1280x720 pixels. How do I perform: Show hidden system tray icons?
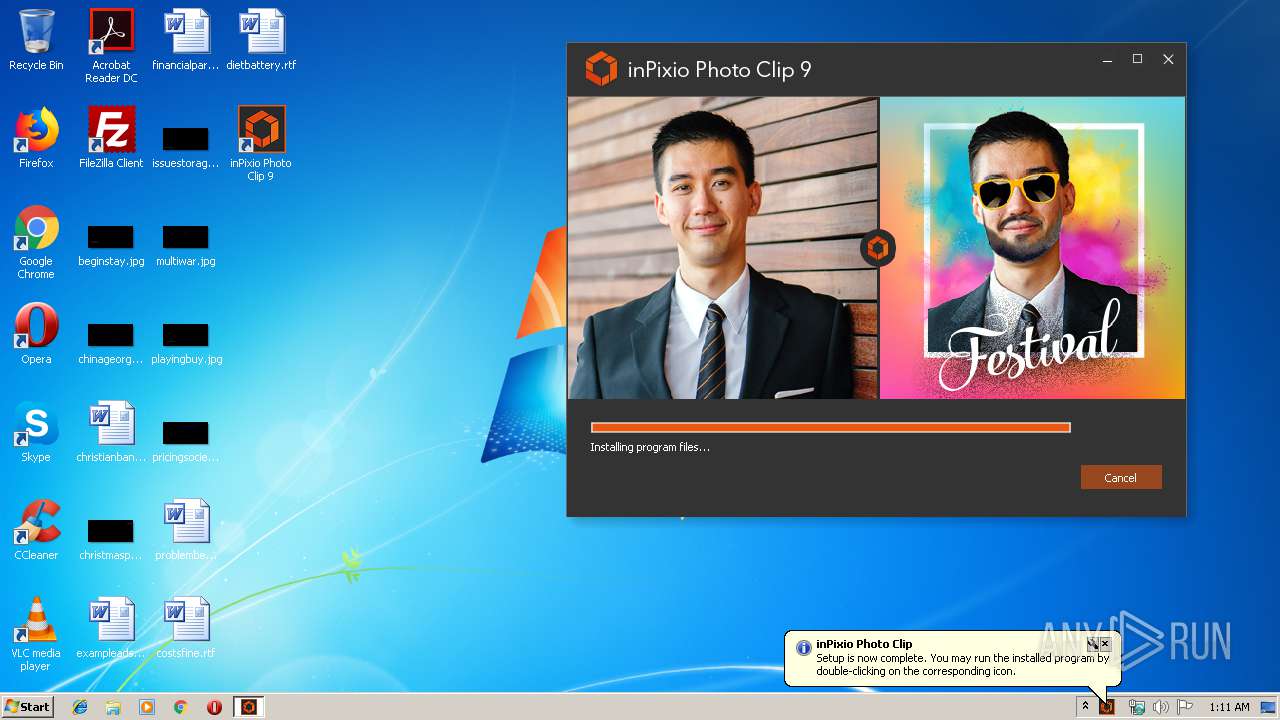pyautogui.click(x=1085, y=707)
